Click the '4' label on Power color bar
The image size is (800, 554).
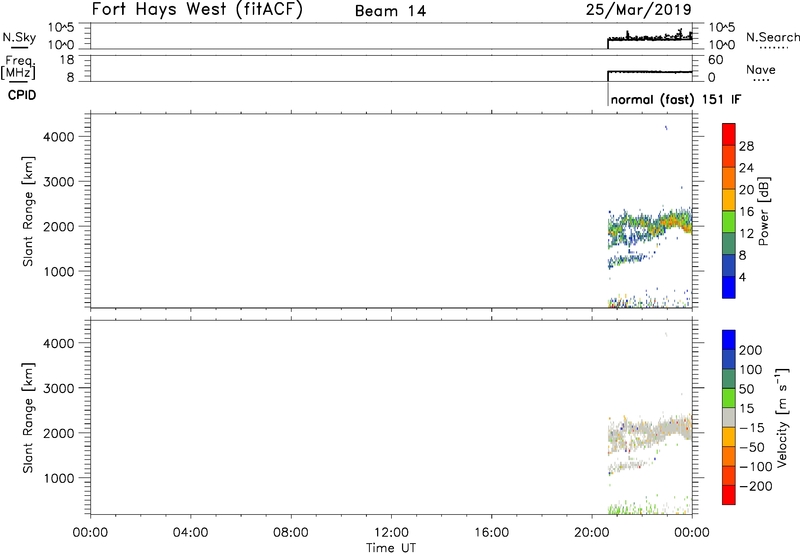tap(742, 277)
